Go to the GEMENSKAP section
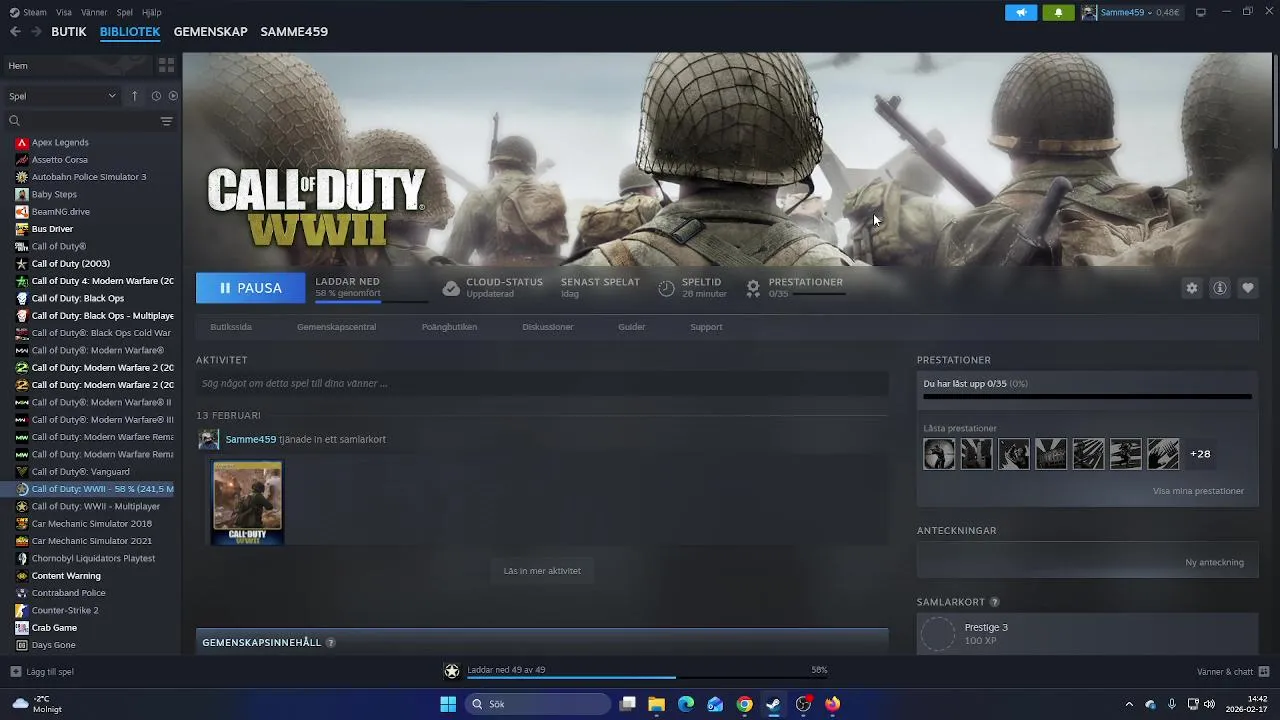Screen dimensions: 1280x720 [210, 32]
